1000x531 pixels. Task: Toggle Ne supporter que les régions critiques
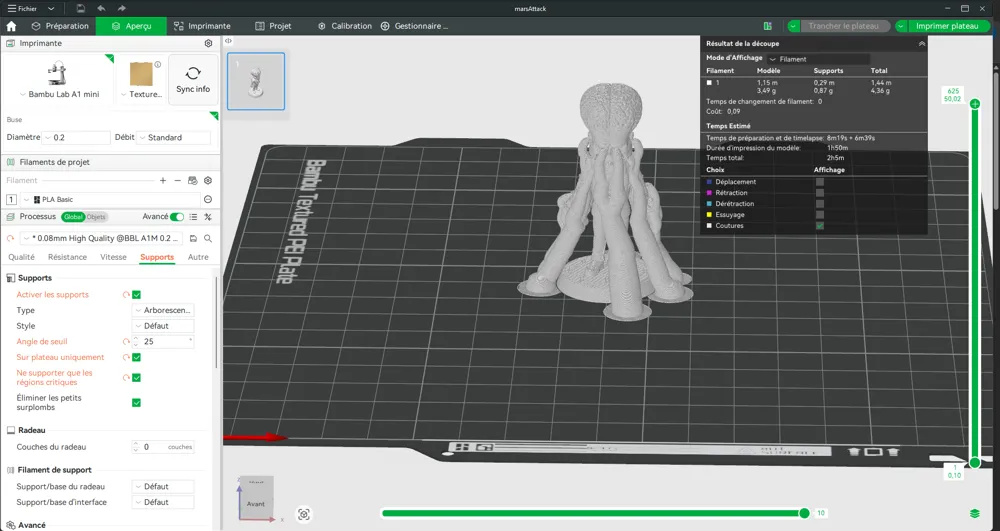(x=136, y=377)
